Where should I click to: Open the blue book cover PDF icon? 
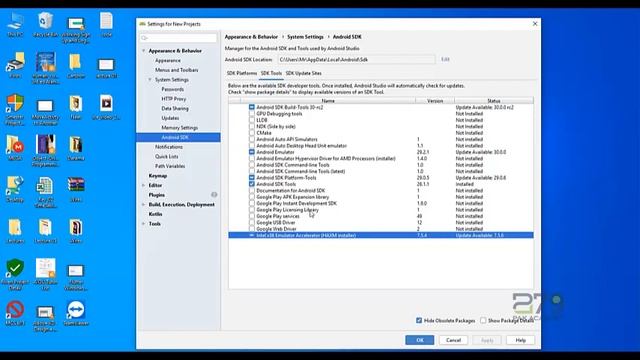[45, 62]
